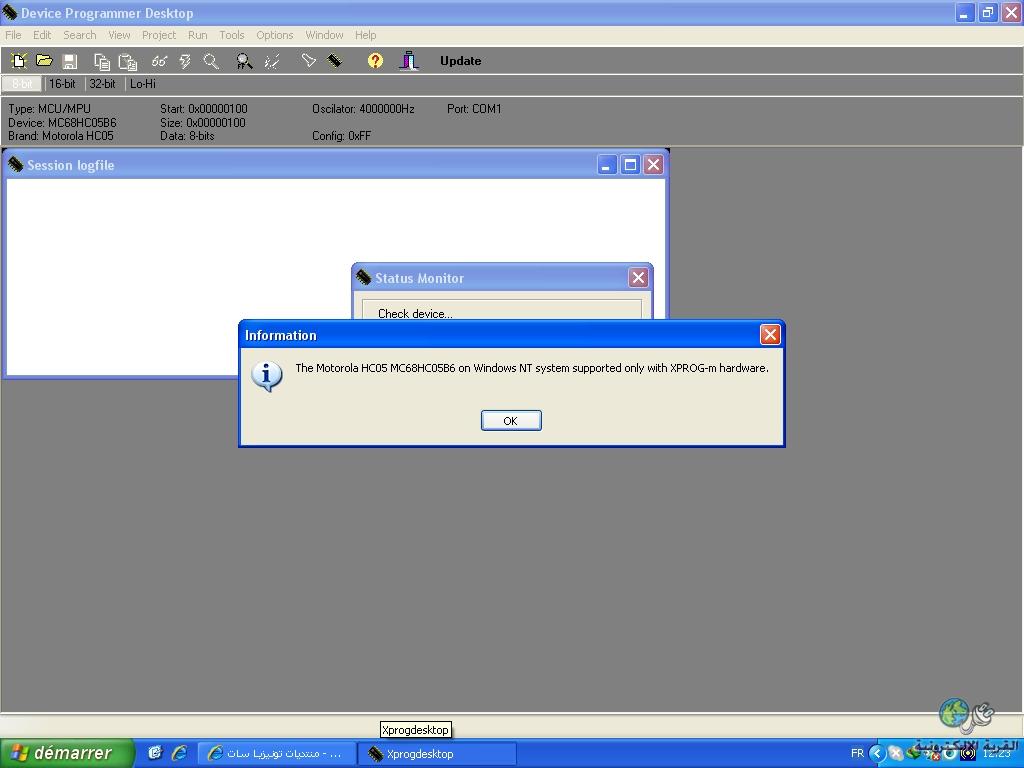Click the sparkle wand Erase icon

(272, 61)
